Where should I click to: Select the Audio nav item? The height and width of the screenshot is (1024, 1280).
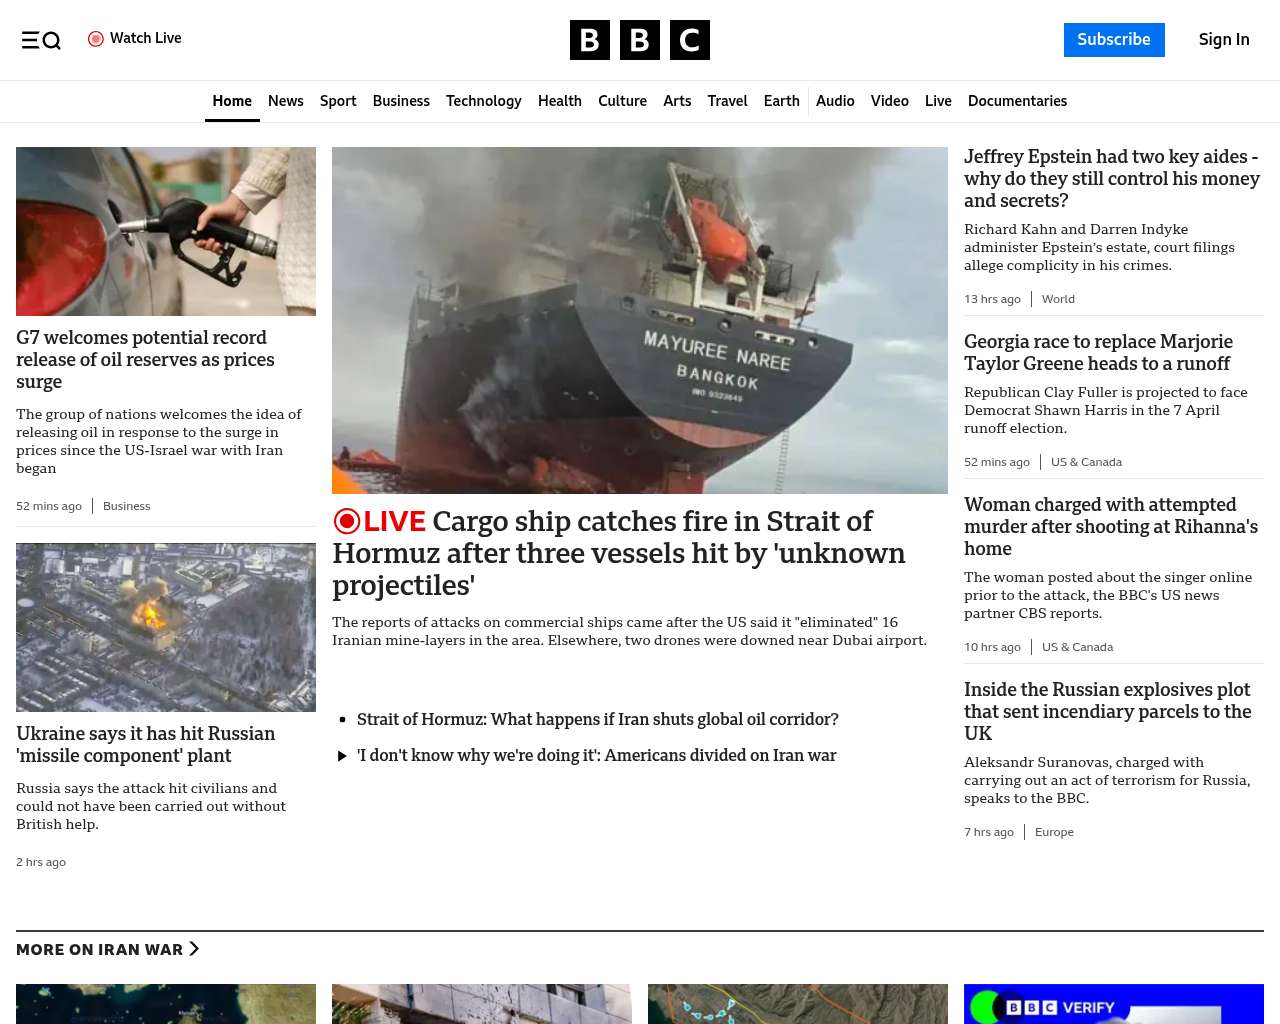coord(835,101)
